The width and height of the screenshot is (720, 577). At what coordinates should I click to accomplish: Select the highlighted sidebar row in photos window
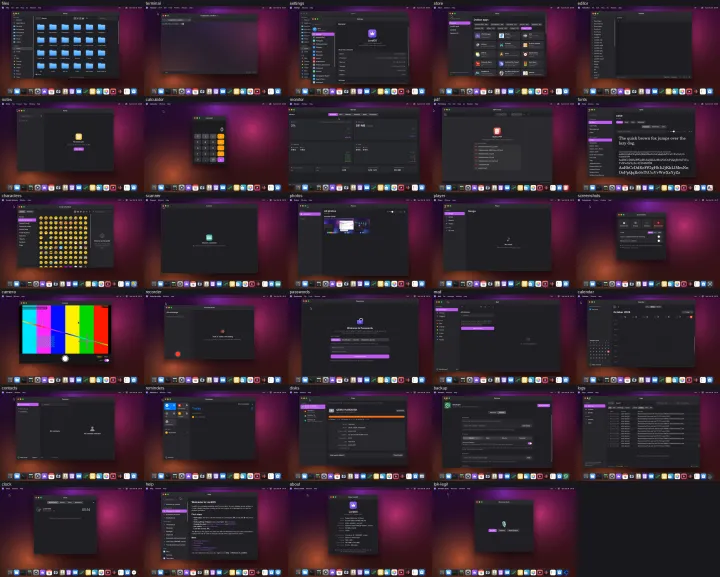click(x=310, y=214)
